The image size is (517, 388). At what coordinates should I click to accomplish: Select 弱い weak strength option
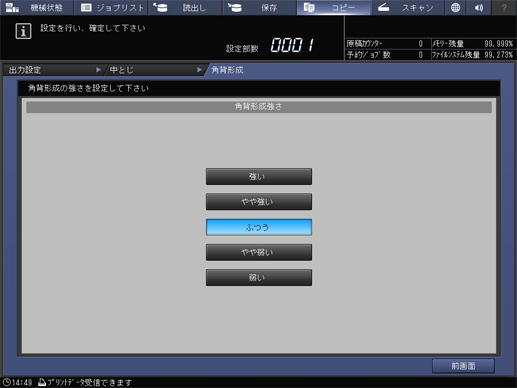(259, 278)
